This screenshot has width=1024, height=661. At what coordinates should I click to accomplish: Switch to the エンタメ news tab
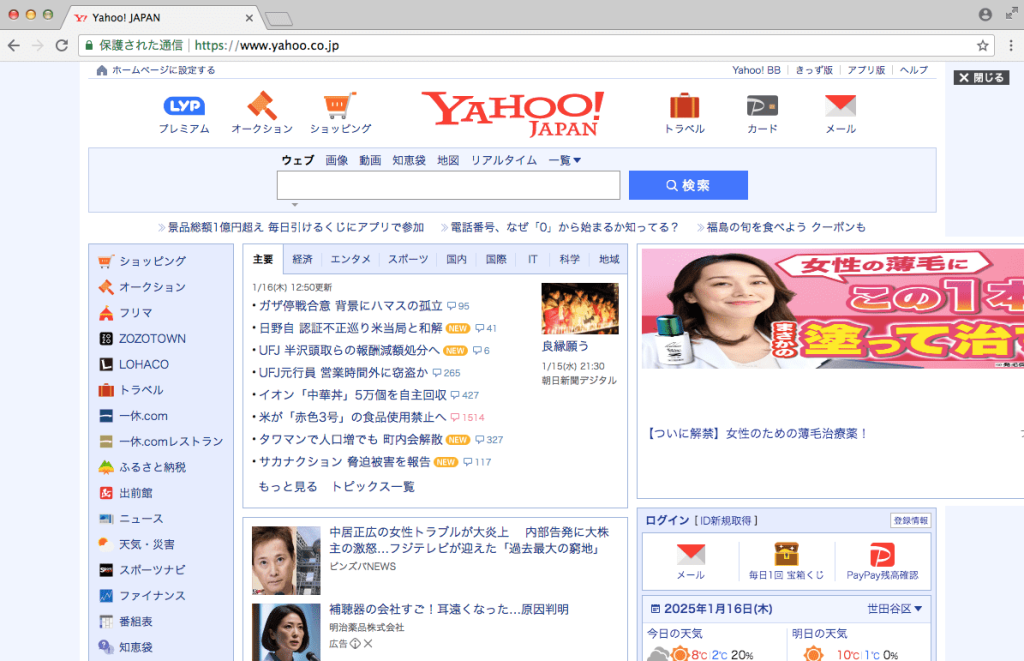(350, 259)
